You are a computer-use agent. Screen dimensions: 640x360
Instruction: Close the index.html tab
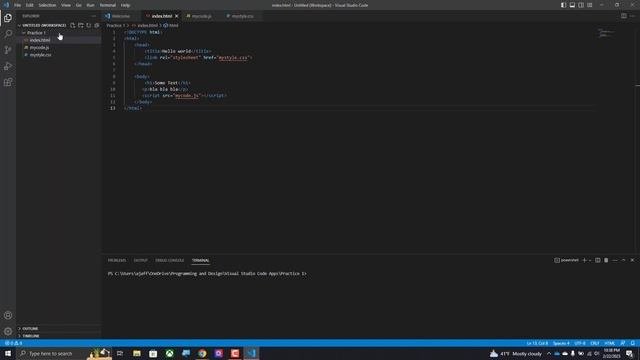tap(177, 16)
